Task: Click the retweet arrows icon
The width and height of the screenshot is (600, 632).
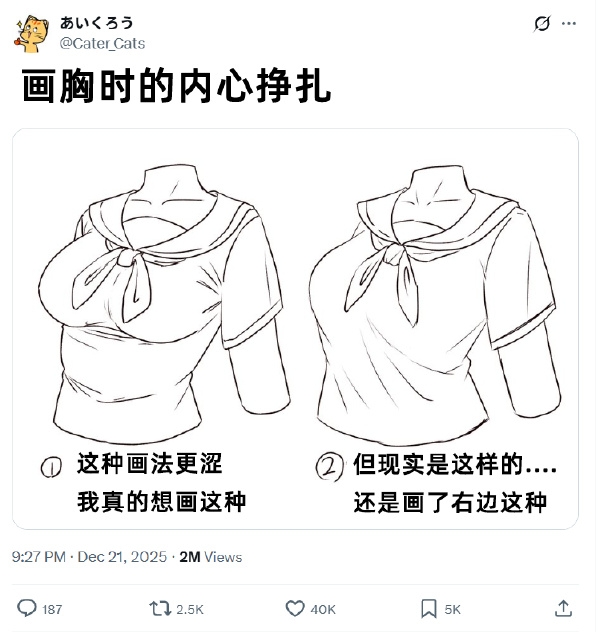Action: (160, 609)
